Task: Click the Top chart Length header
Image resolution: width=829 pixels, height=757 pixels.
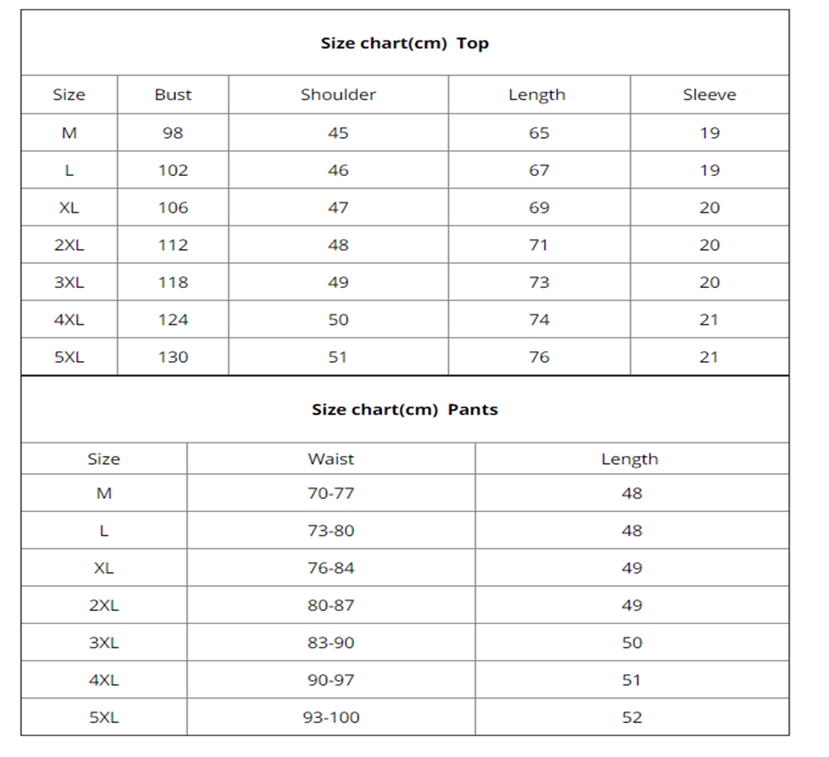Action: click(537, 95)
